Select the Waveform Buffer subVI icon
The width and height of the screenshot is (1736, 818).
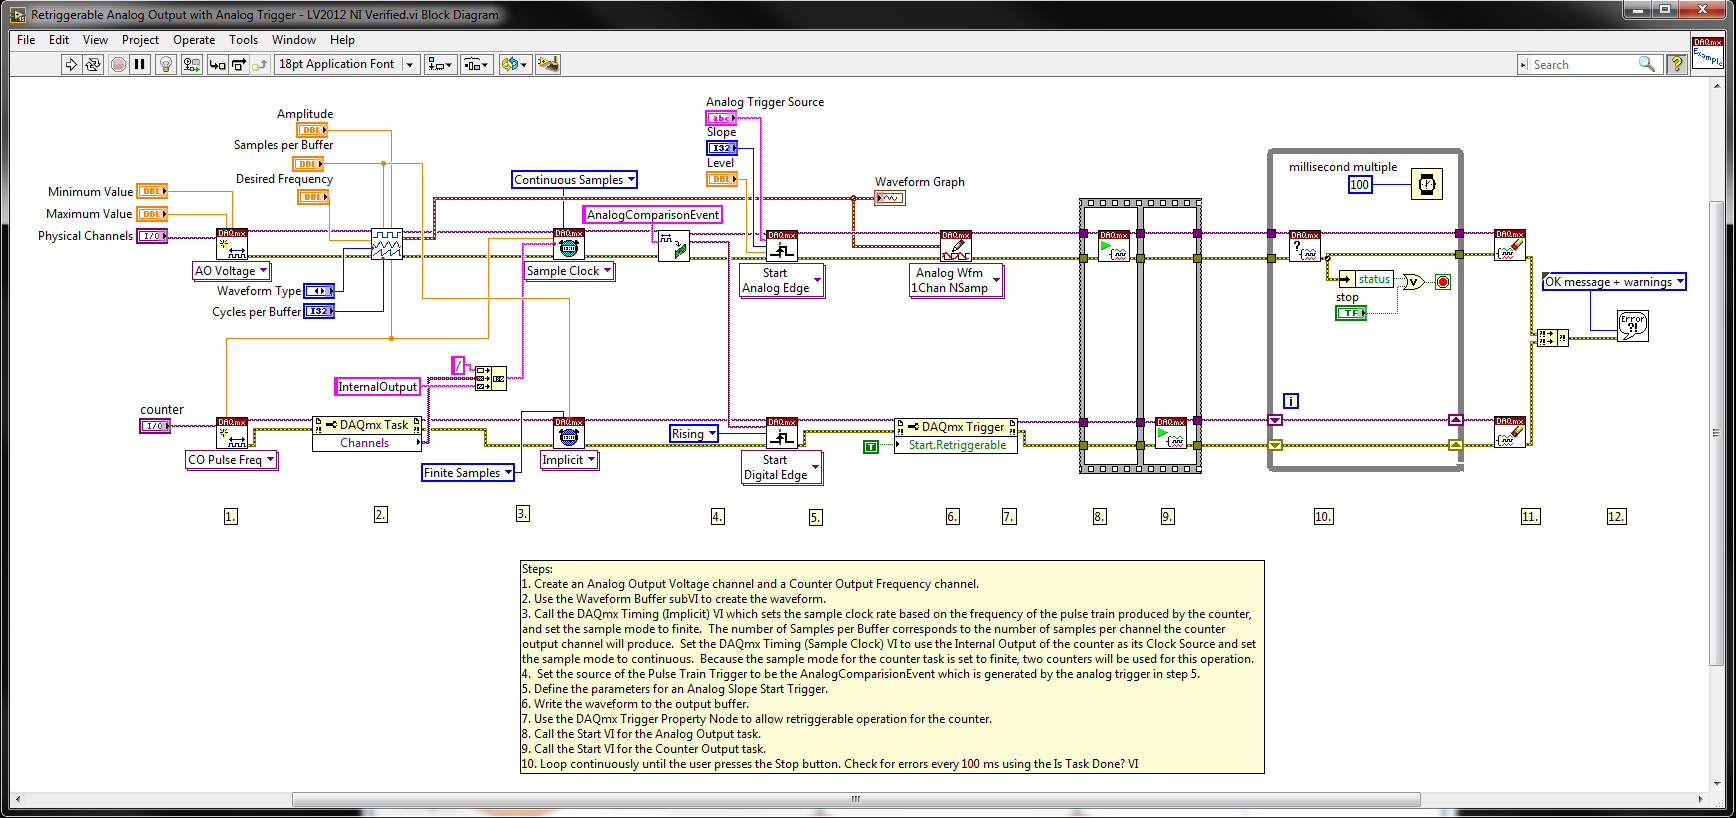tap(387, 244)
